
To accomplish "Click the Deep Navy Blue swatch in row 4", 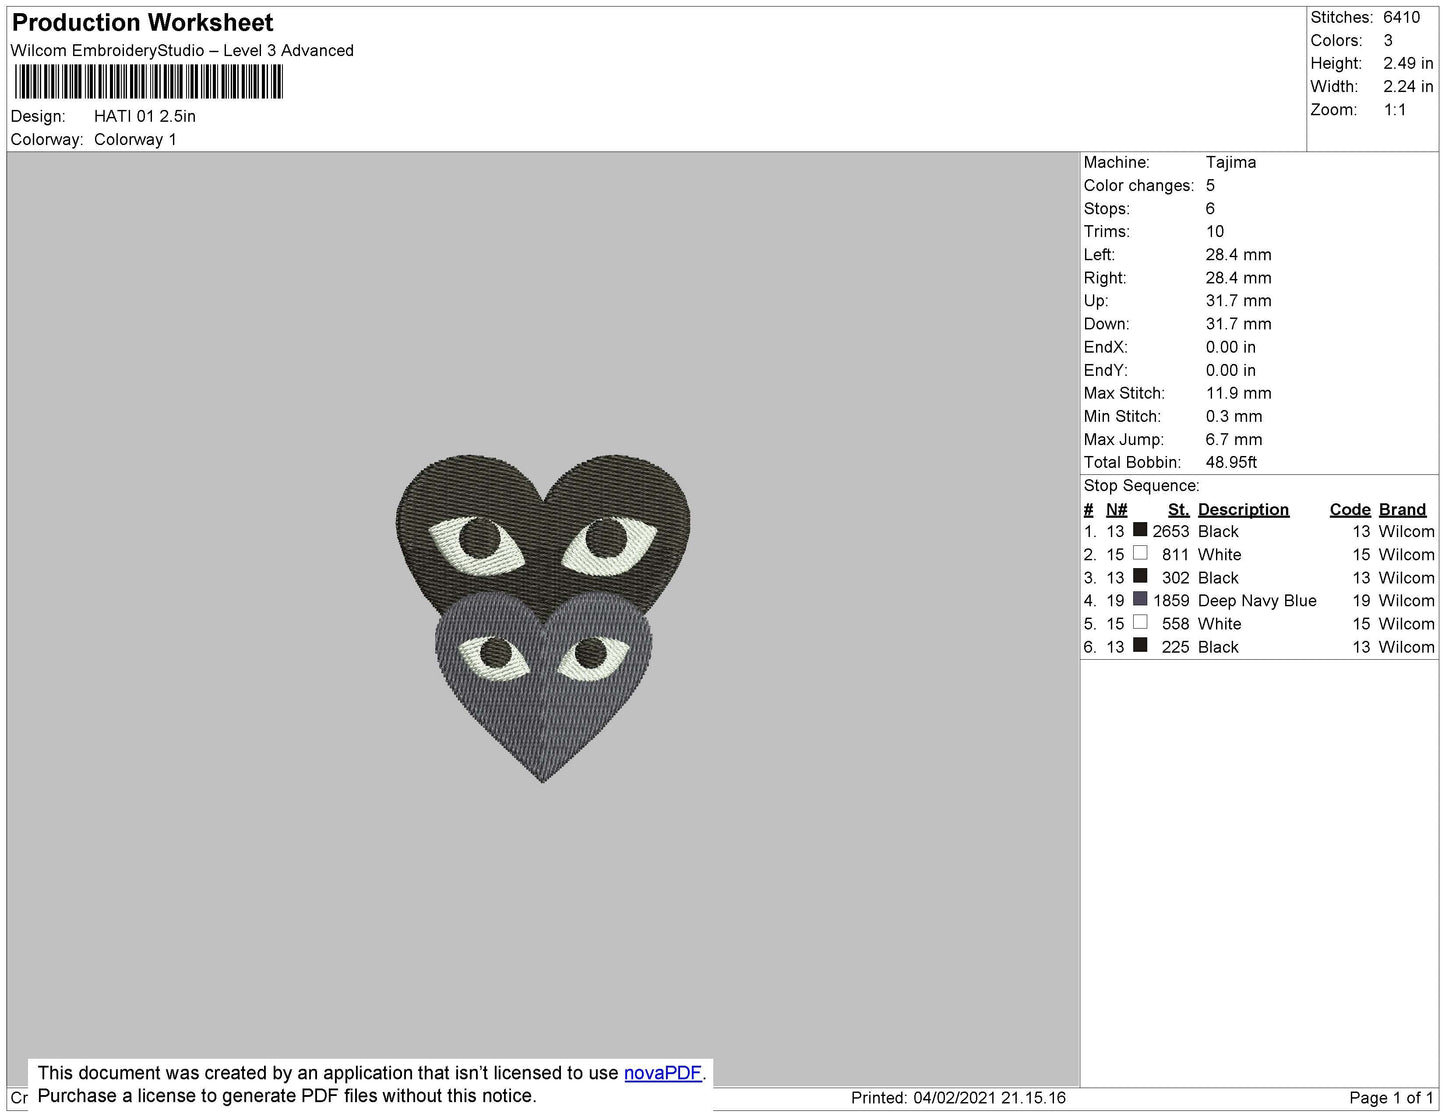I will pos(1140,599).
